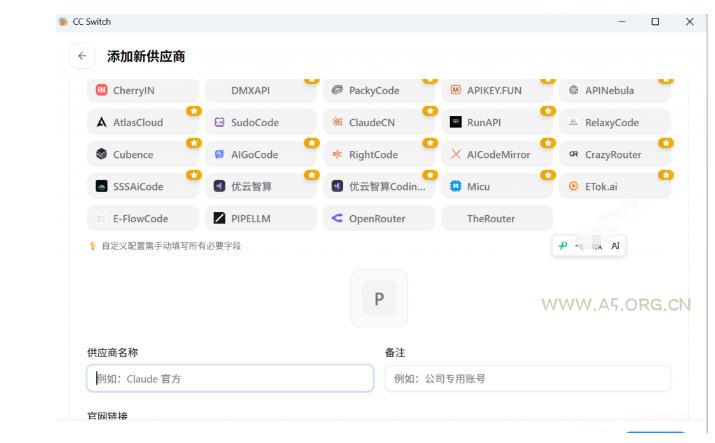The width and height of the screenshot is (715, 443).
Task: Pick the SSSAiCode provider preset
Action: (x=143, y=186)
